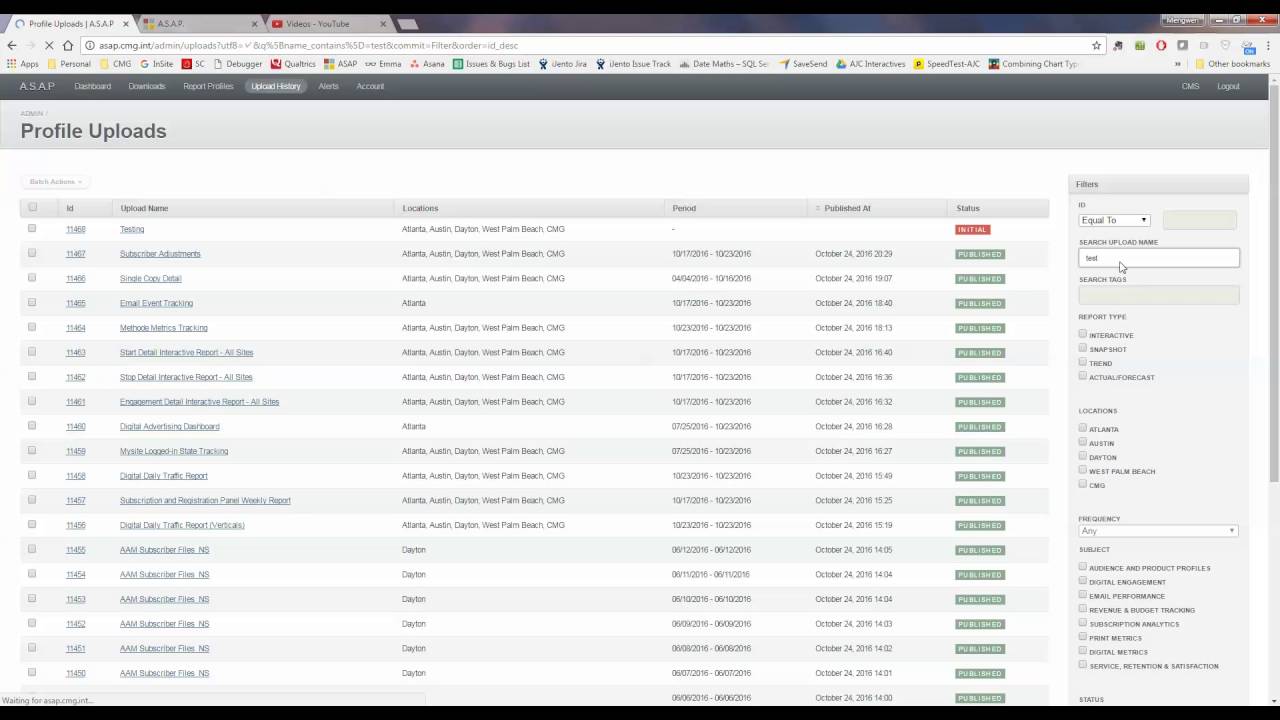The image size is (1280, 720).
Task: Open the SpeedTest-AJC bookmark
Action: point(946,64)
